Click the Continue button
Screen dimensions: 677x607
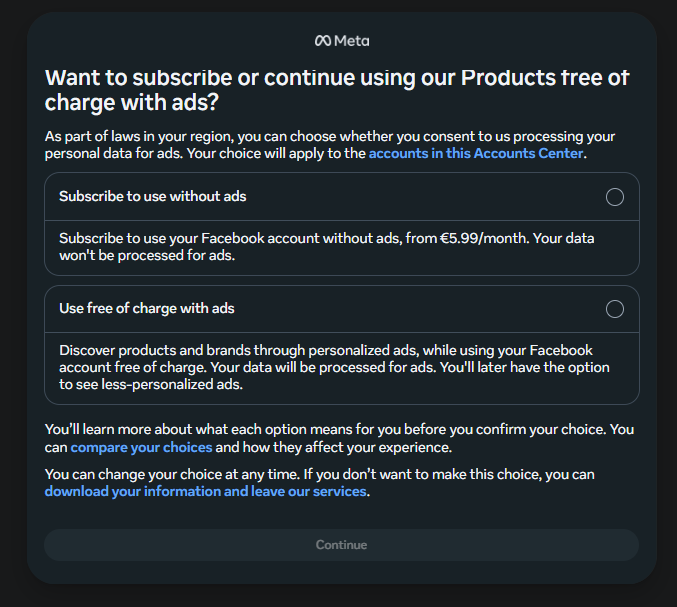click(342, 545)
